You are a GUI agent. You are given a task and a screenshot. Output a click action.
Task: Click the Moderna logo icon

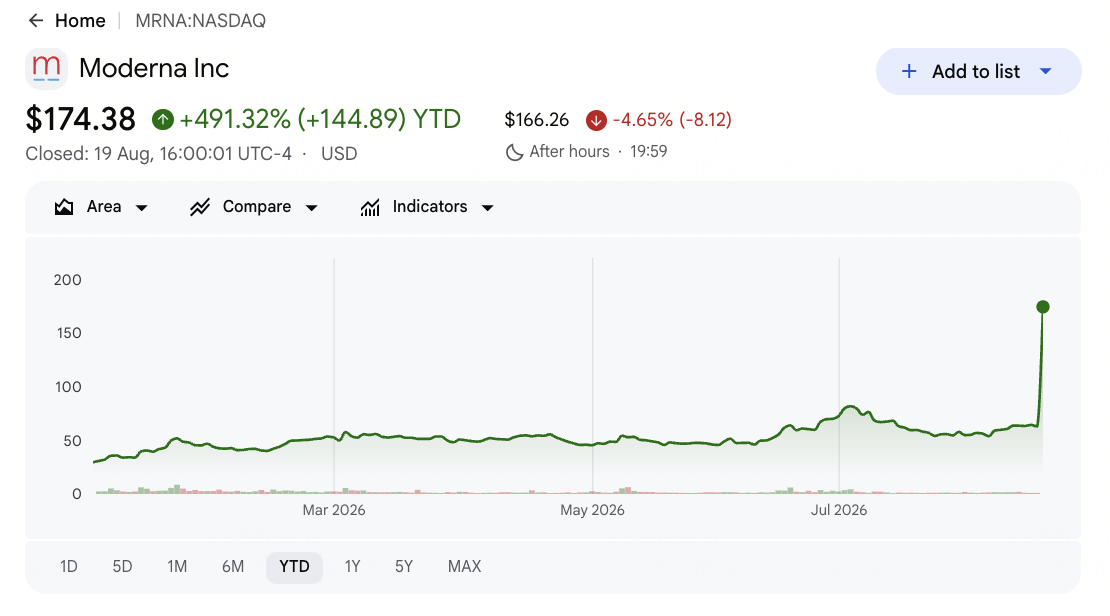[x=47, y=69]
